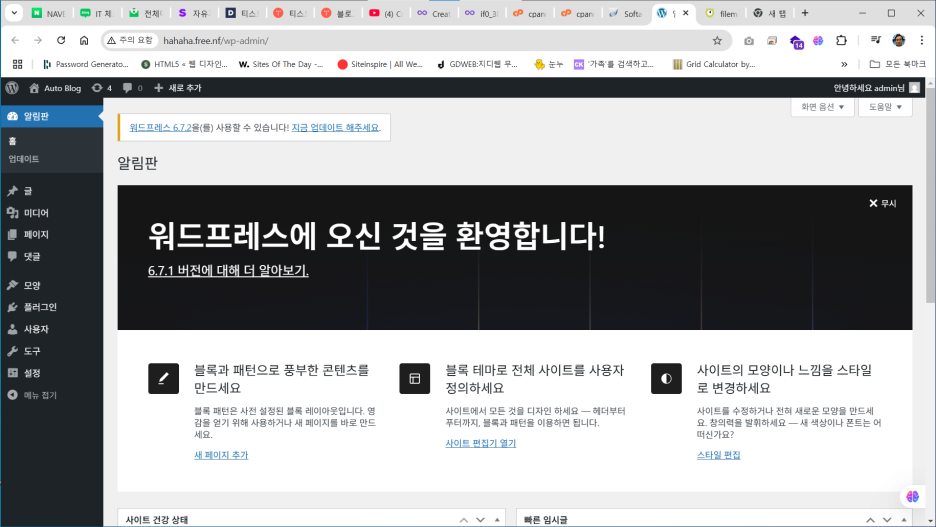Close the active WordPress tab
Viewport: 936px width, 527px height.
click(x=685, y=13)
